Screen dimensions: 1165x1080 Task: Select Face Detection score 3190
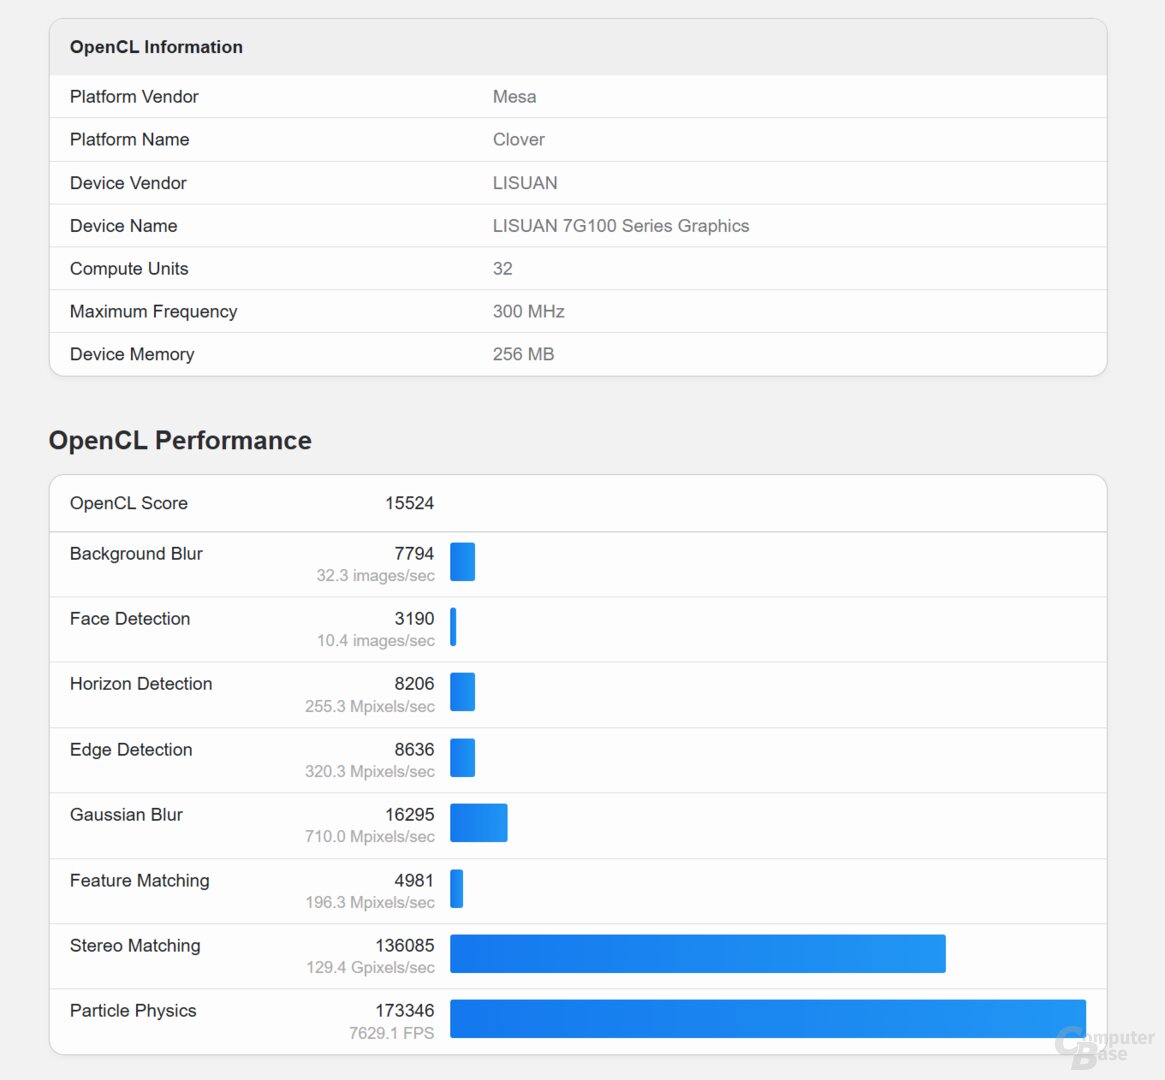tap(414, 619)
